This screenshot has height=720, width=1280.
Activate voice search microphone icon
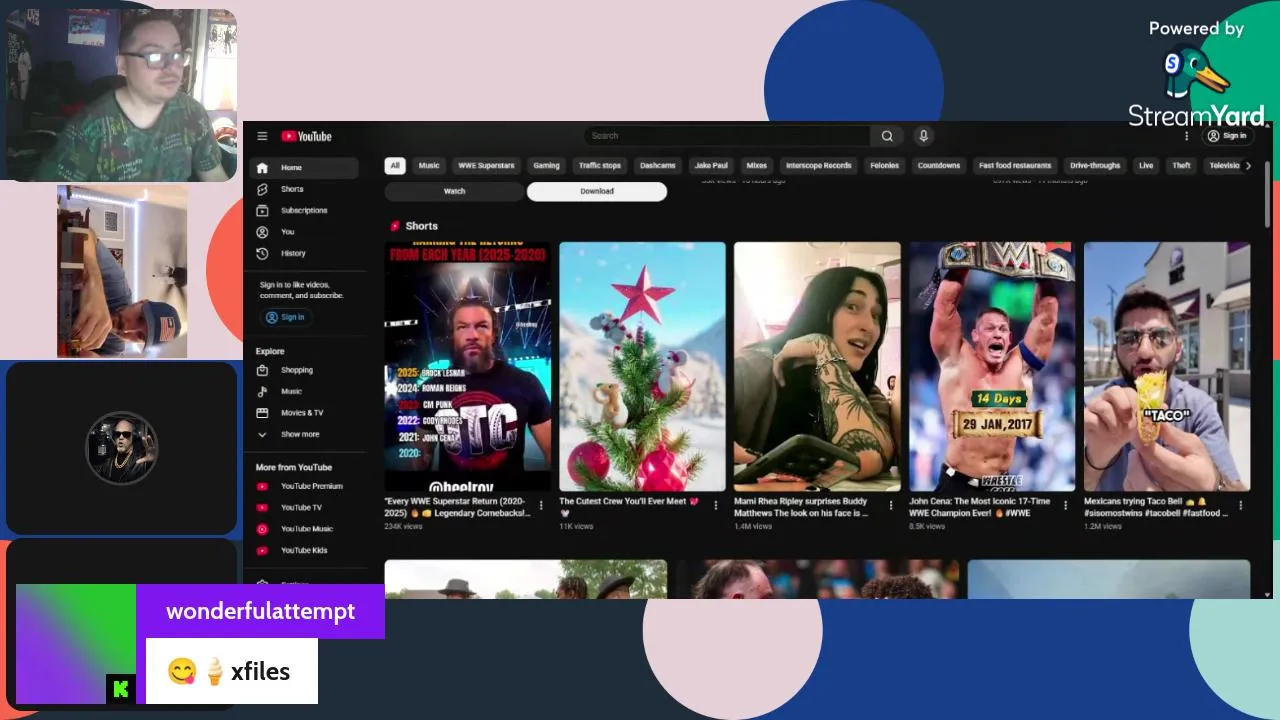tap(923, 136)
